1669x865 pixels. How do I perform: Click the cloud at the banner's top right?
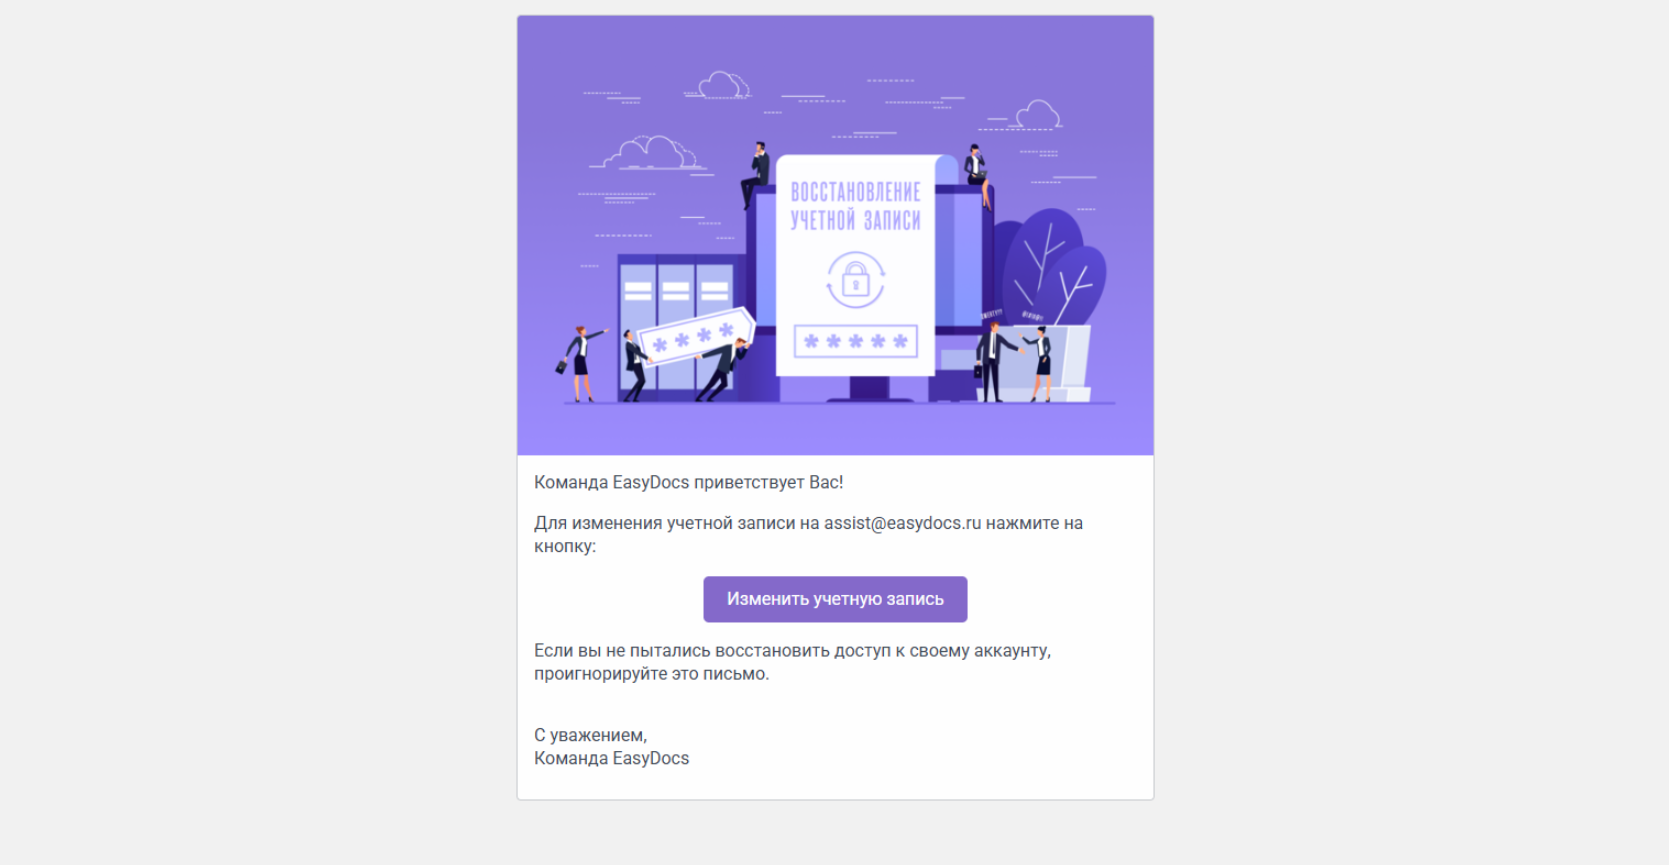tap(1037, 115)
